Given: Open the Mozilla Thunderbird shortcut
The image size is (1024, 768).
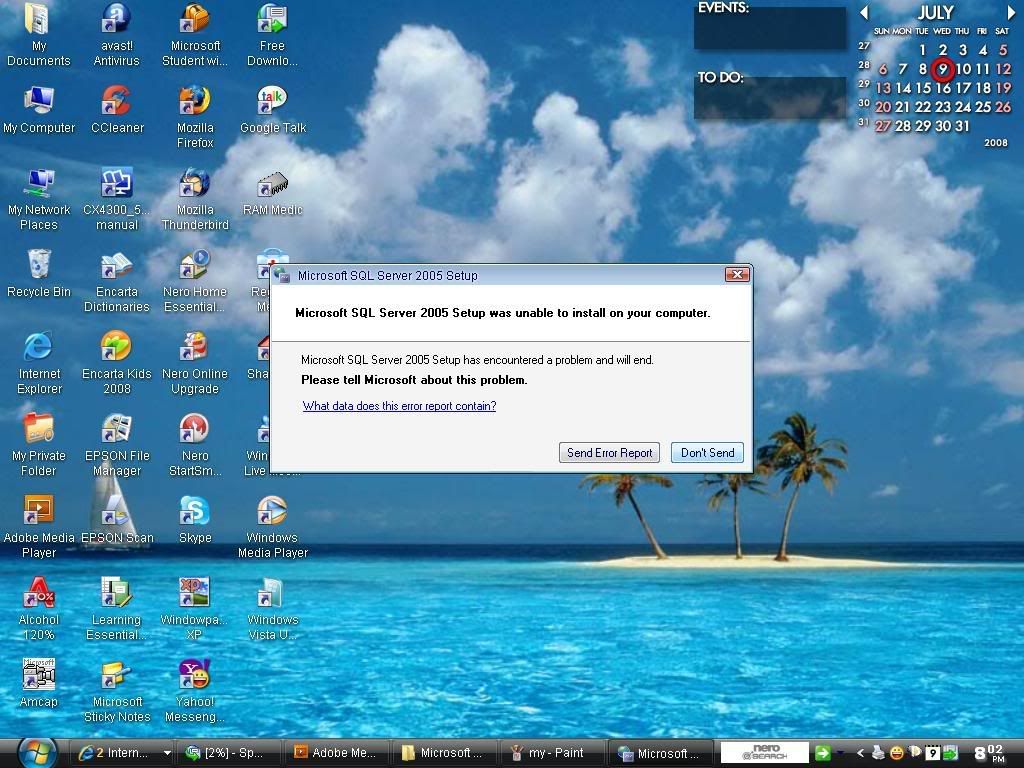Looking at the screenshot, I should point(195,185).
